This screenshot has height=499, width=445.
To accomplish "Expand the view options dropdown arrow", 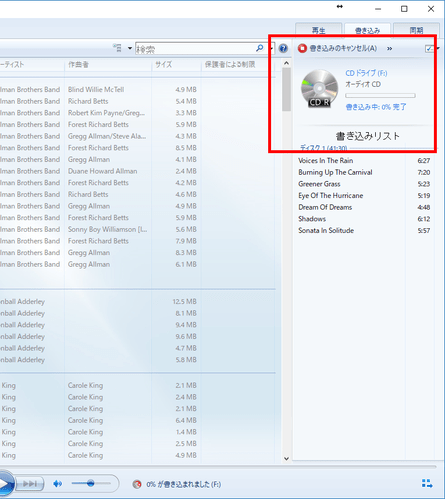I will click(130, 49).
